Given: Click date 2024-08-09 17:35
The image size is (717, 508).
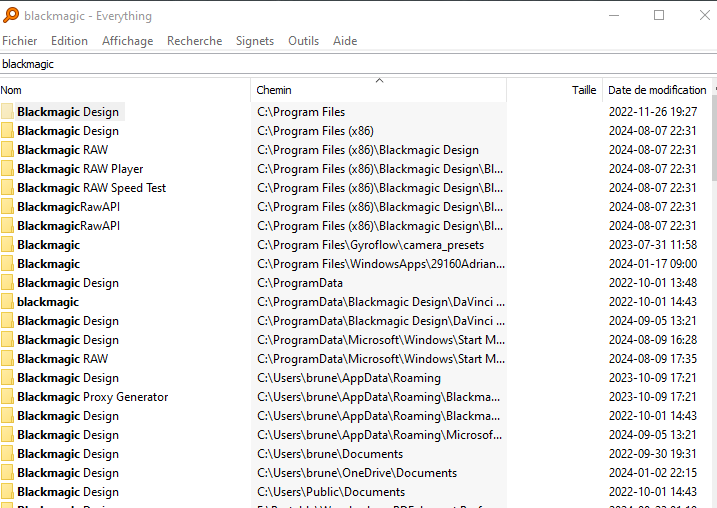Looking at the screenshot, I should point(653,359).
